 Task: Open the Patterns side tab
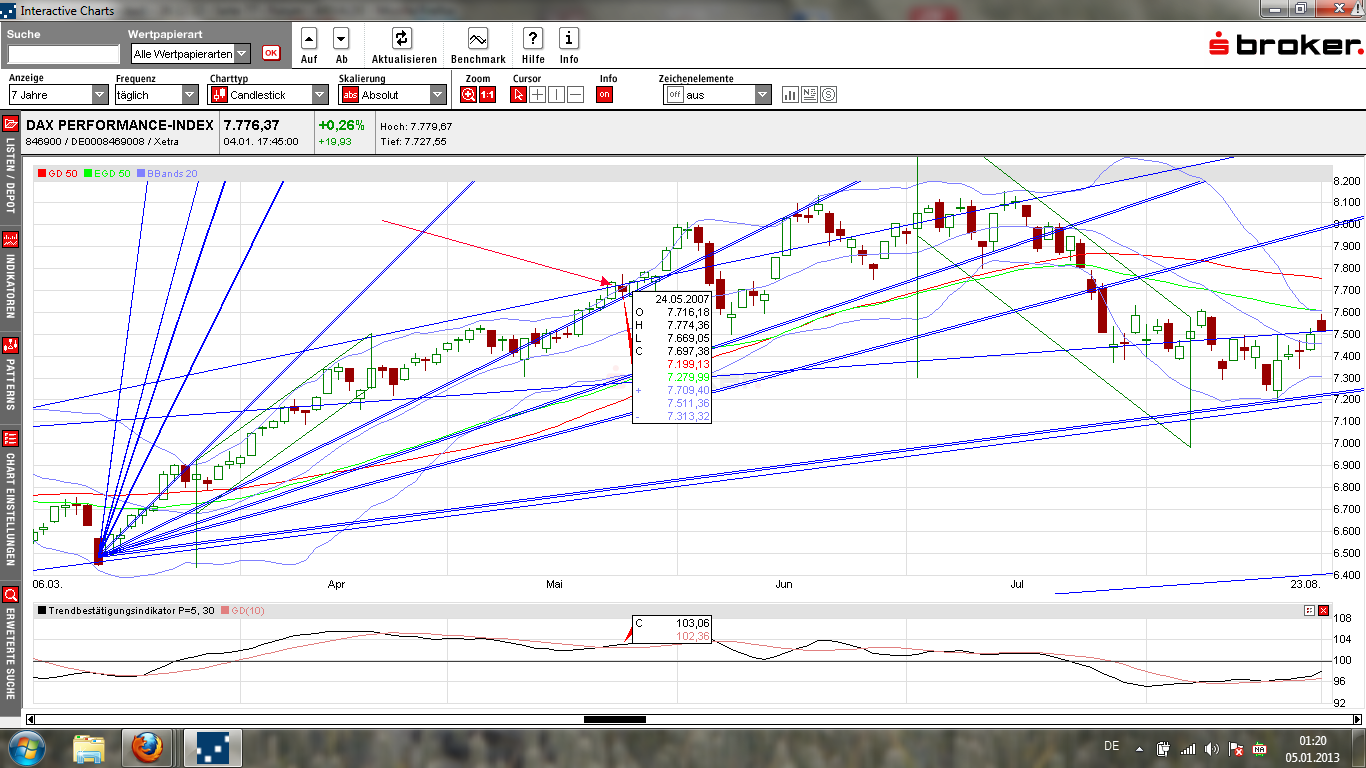[x=11, y=376]
